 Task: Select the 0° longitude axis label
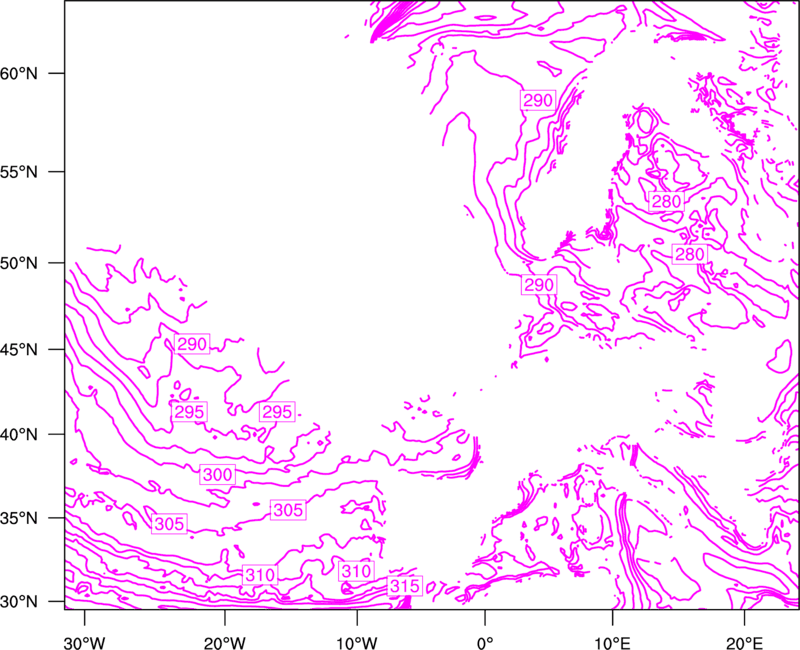click(x=485, y=642)
